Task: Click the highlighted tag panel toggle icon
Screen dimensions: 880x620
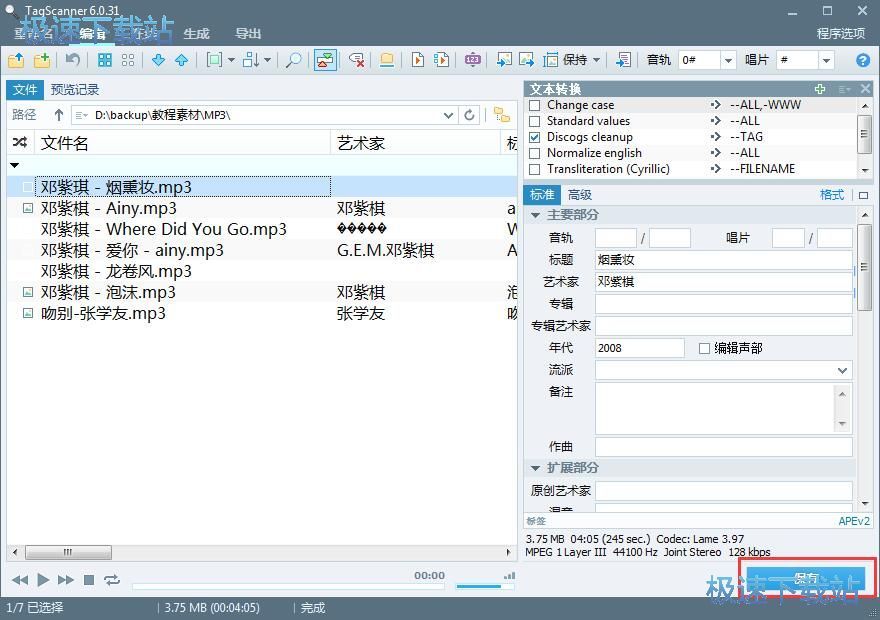Action: (325, 60)
